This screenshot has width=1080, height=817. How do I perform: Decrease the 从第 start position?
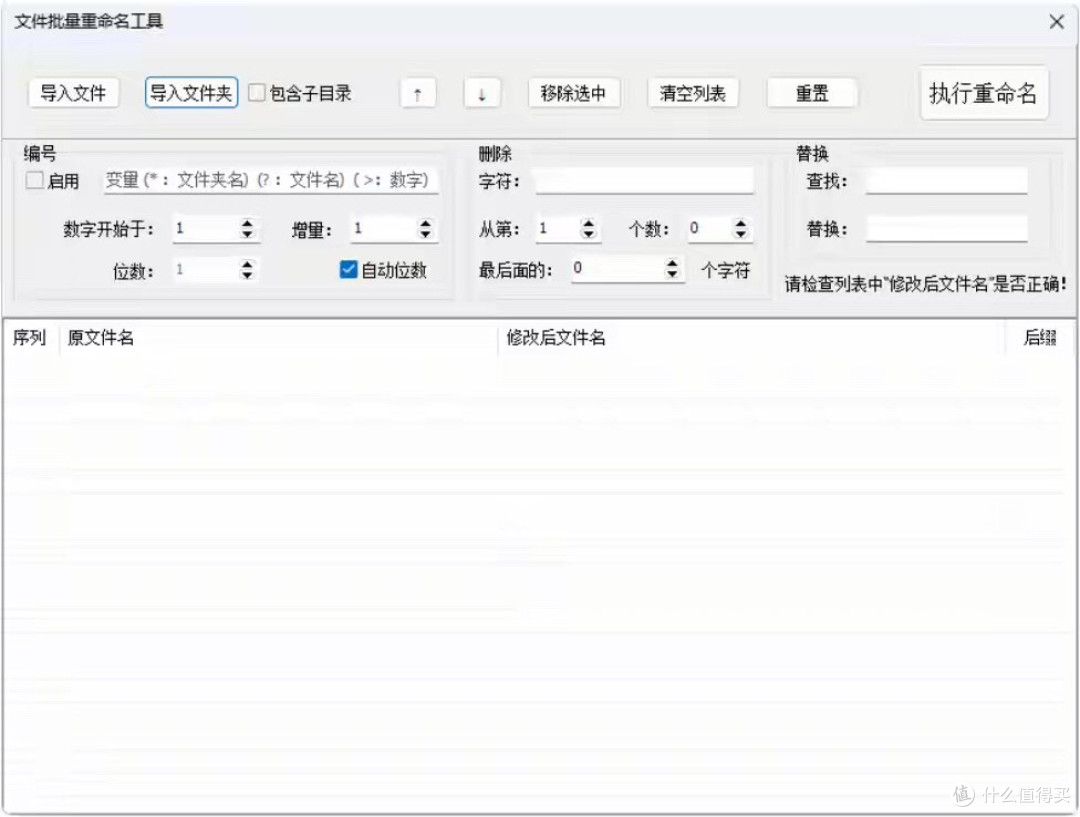pos(588,234)
